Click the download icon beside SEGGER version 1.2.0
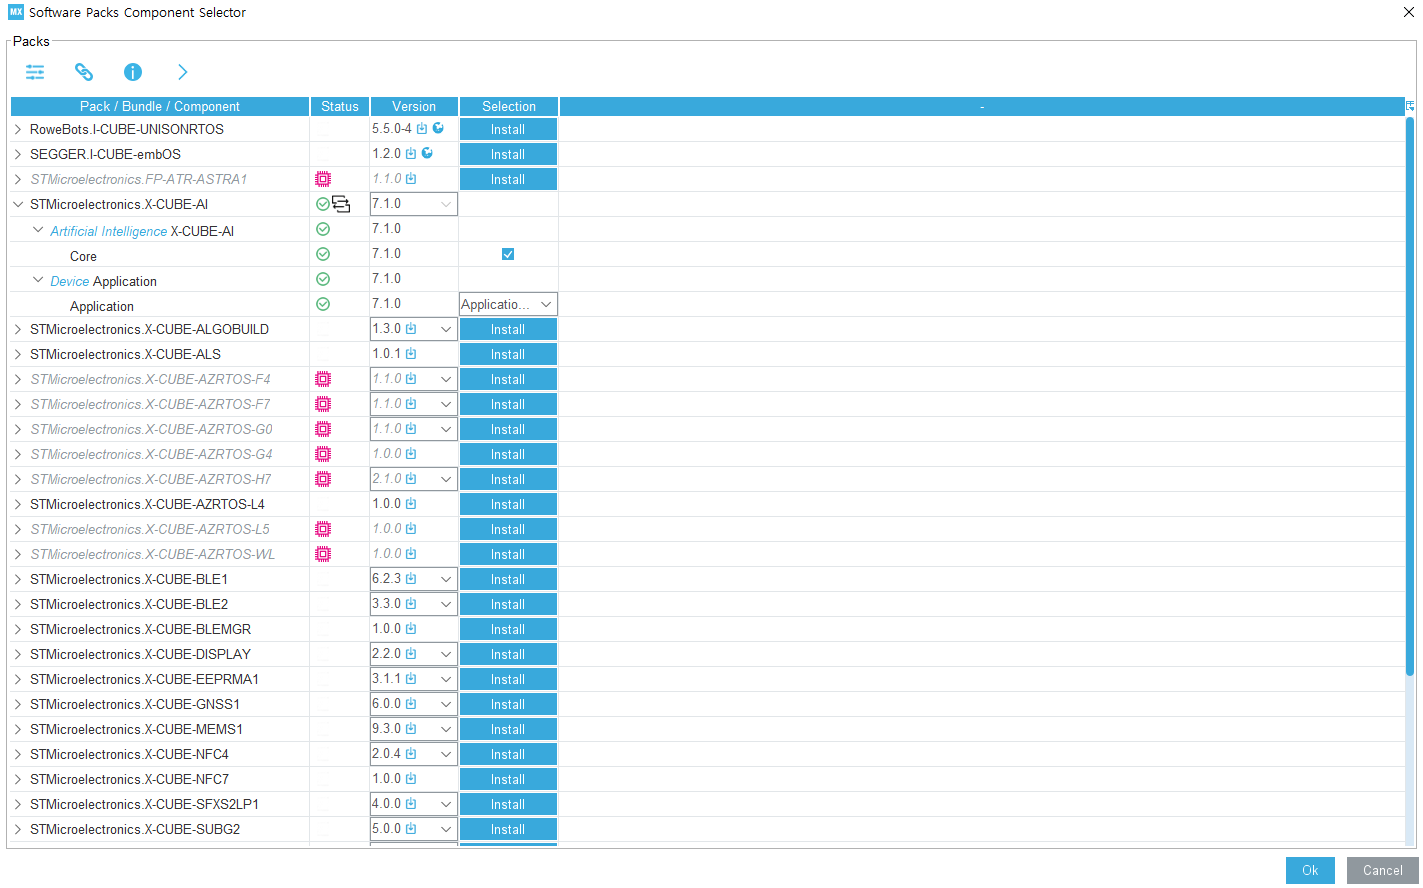Viewport: 1423px width, 888px height. click(411, 153)
